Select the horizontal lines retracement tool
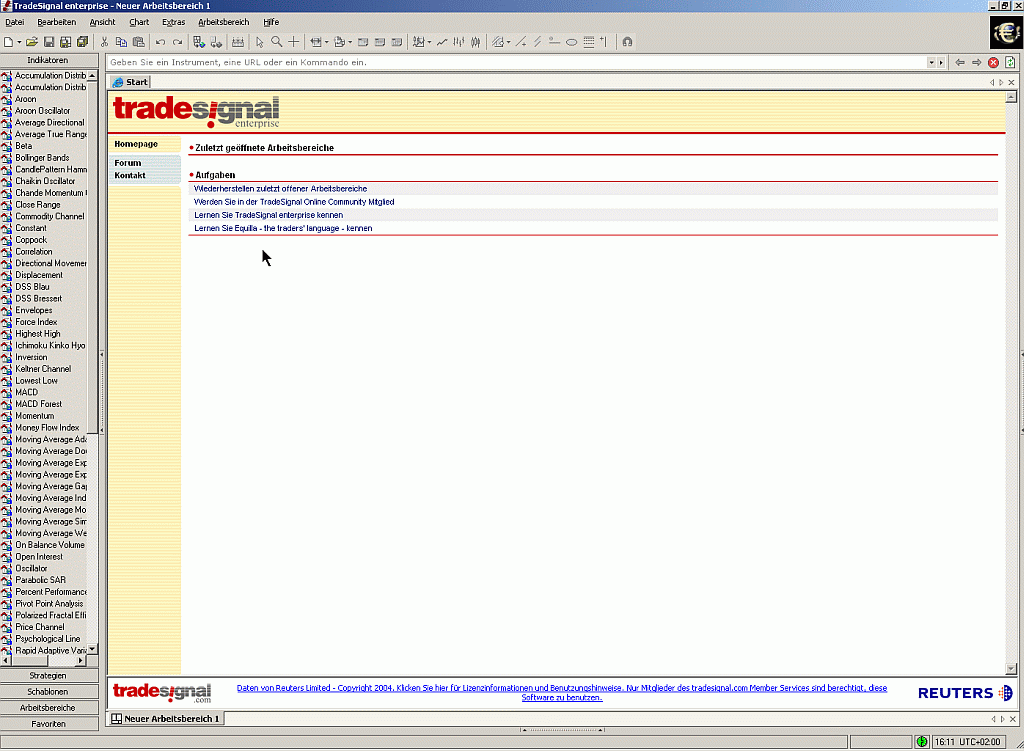Image resolution: width=1024 pixels, height=751 pixels. 588,42
